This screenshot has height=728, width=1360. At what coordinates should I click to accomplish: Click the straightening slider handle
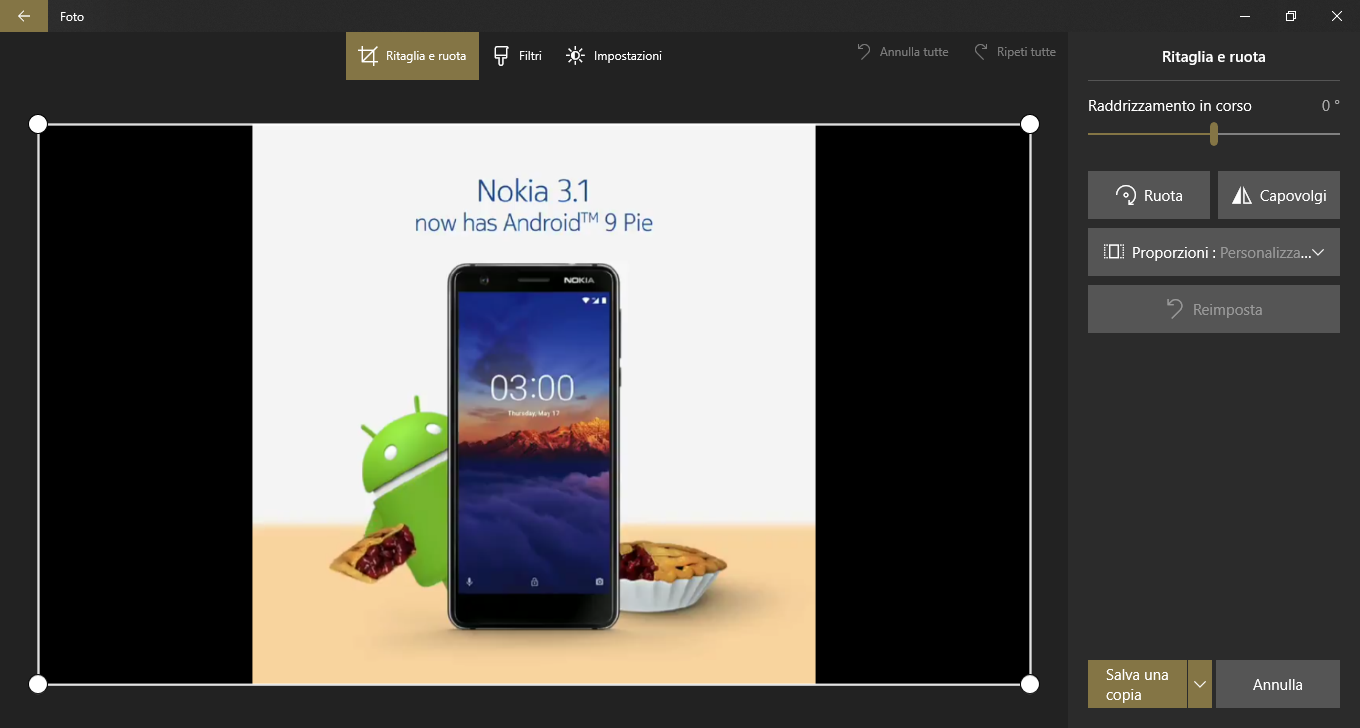1213,134
